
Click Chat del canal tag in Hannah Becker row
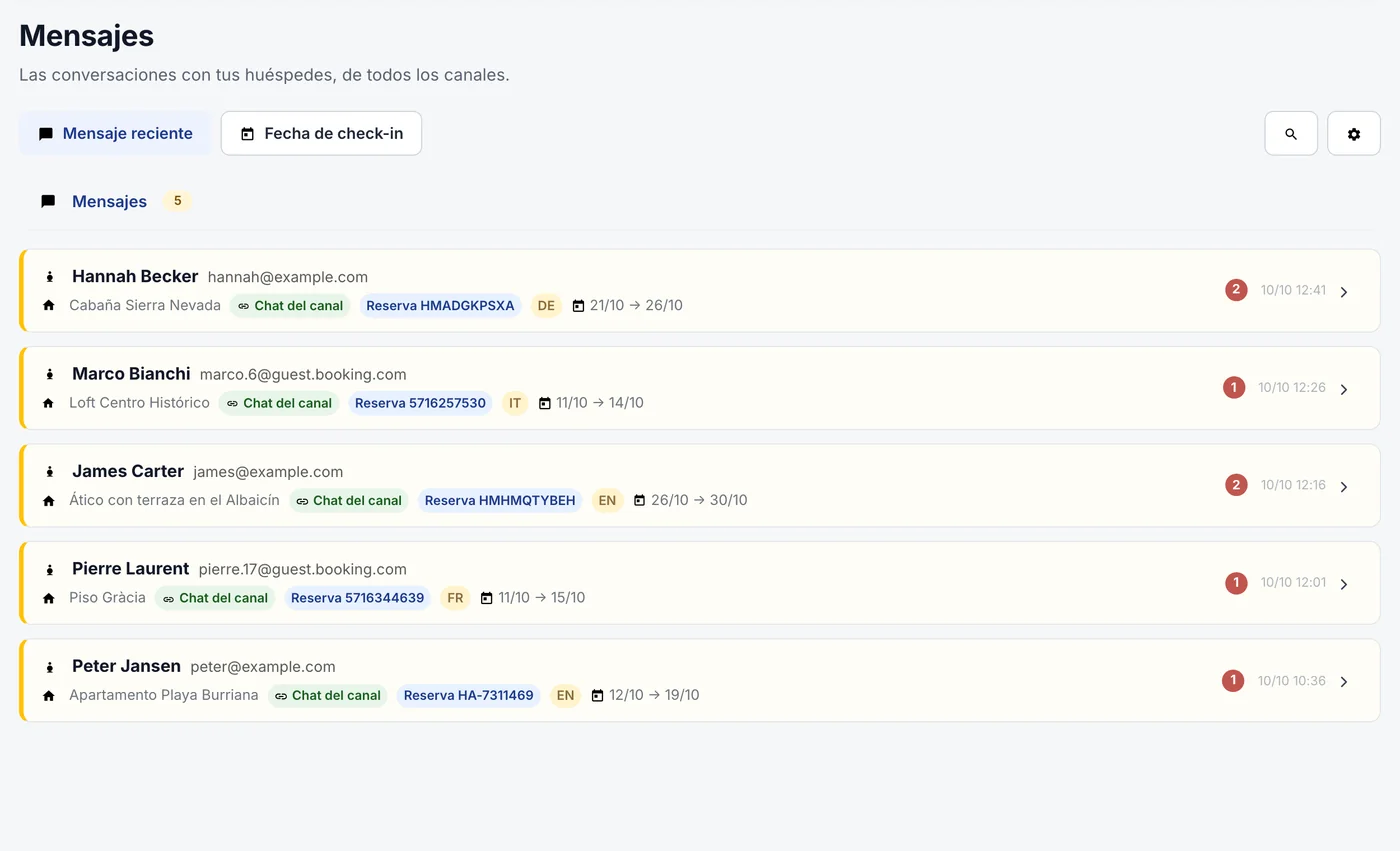pyautogui.click(x=290, y=306)
